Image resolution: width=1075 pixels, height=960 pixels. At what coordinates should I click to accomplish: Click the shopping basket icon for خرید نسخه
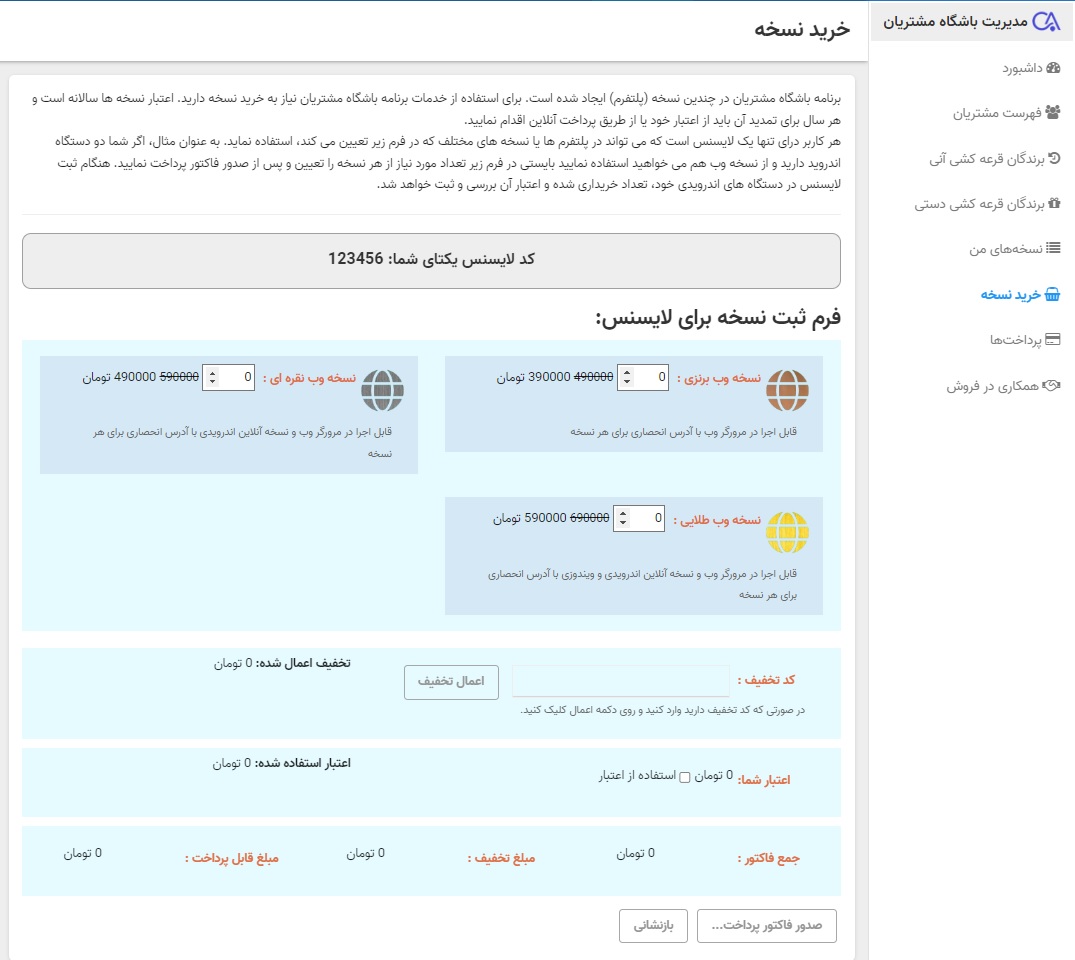tap(1052, 294)
